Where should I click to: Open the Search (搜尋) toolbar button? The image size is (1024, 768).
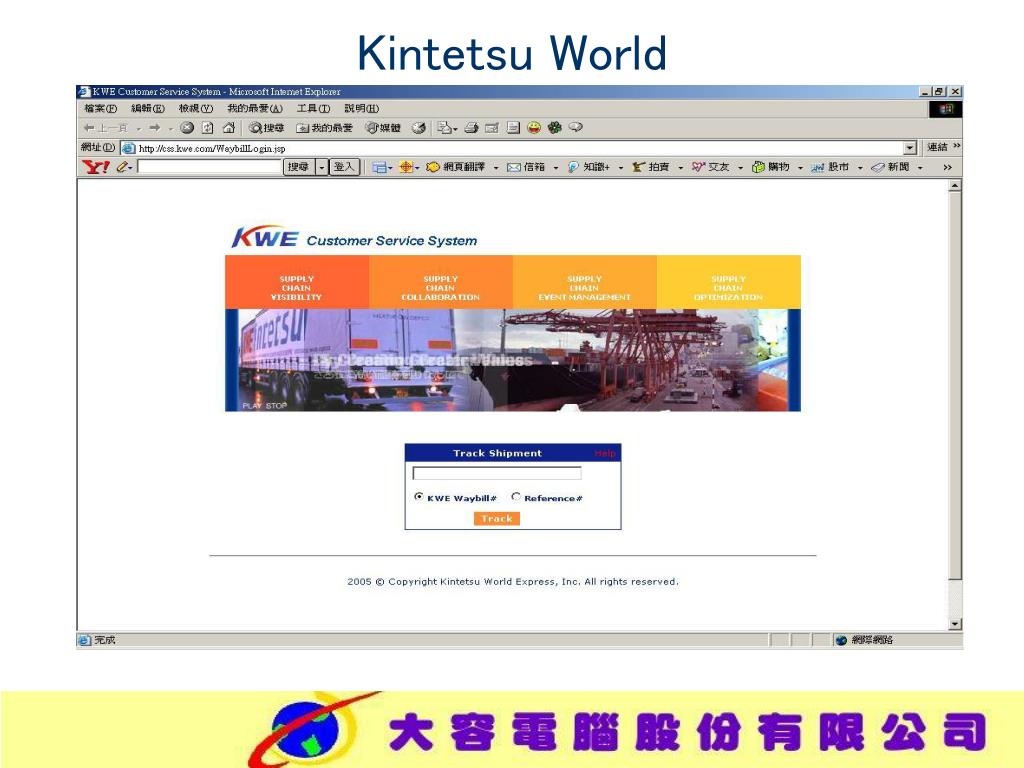pos(266,128)
